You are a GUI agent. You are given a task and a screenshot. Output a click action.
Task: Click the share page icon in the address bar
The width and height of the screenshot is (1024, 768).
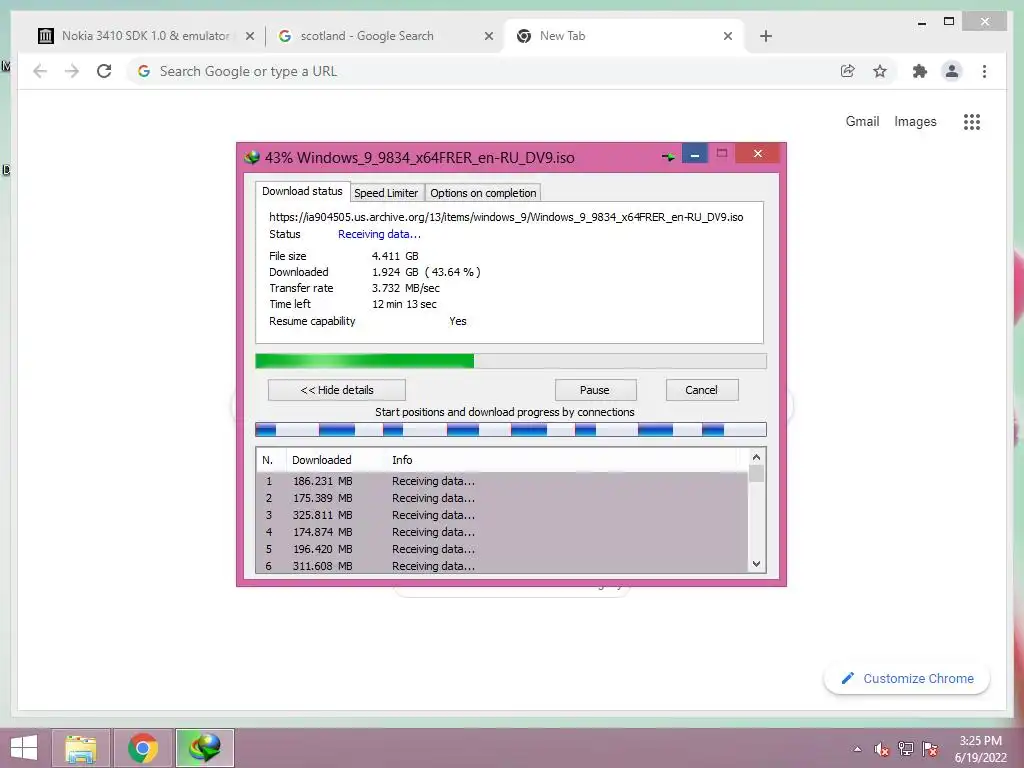848,71
